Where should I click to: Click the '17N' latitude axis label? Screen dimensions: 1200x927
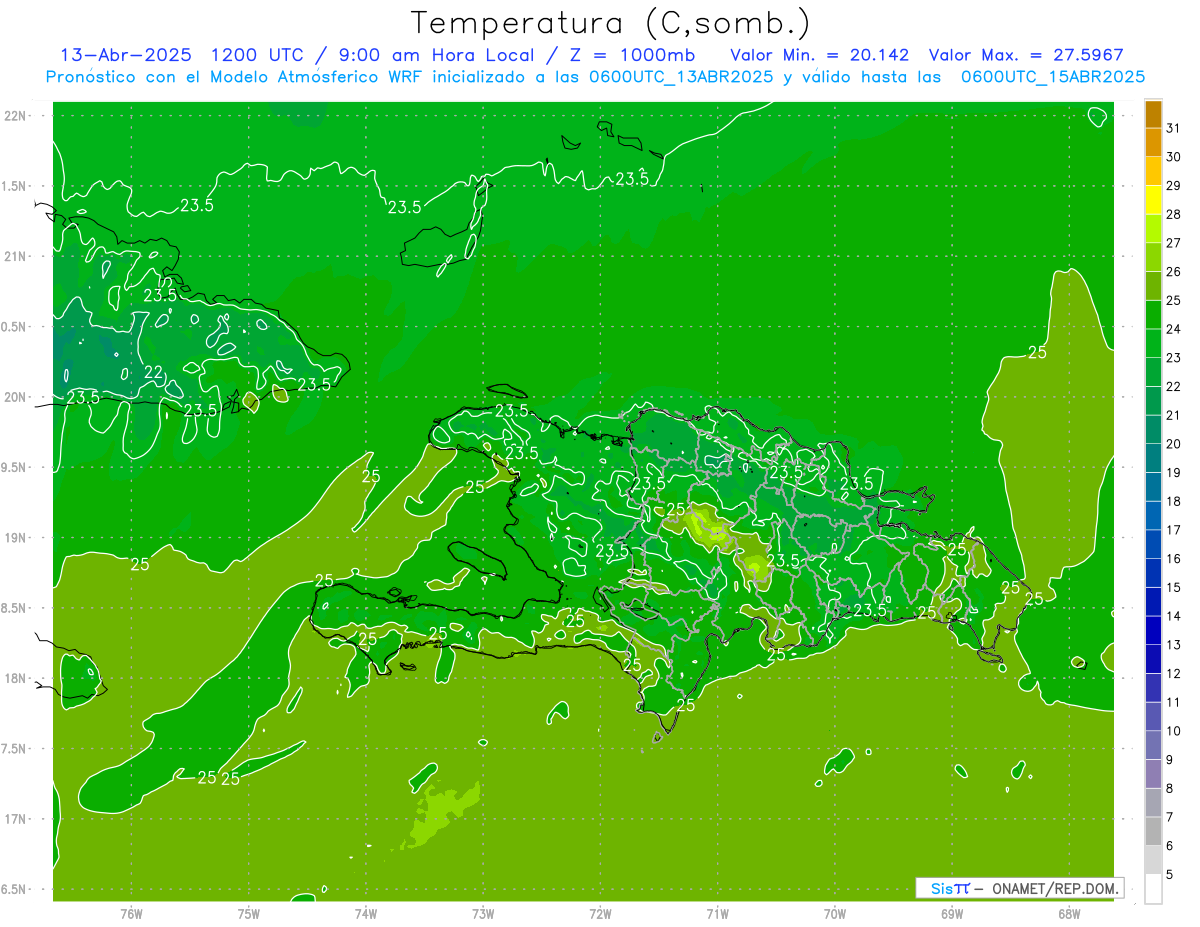(x=15, y=819)
